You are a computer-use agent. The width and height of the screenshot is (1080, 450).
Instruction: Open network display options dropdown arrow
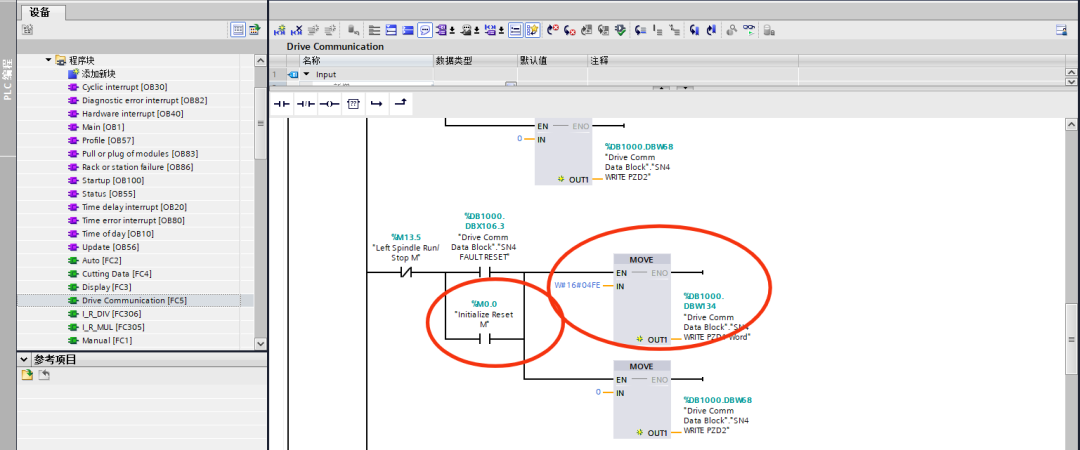pyautogui.click(x=501, y=31)
